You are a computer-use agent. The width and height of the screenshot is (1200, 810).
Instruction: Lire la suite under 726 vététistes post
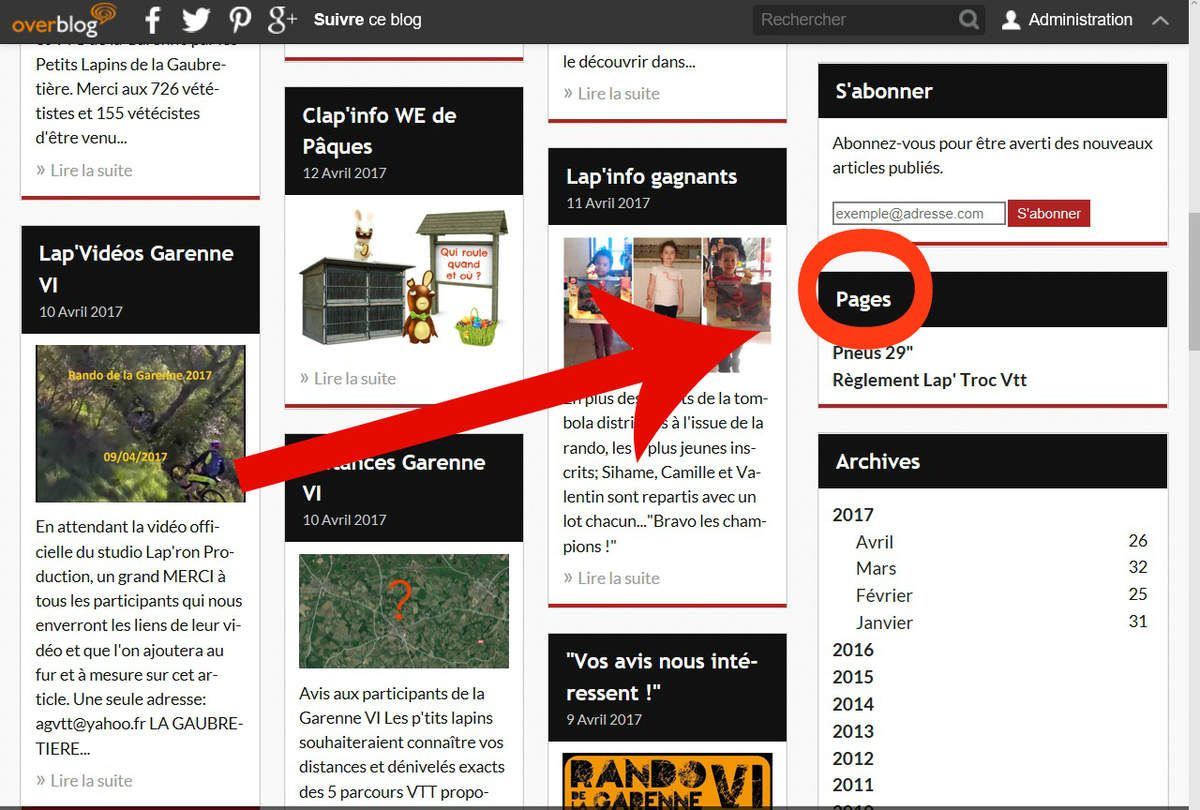point(84,170)
